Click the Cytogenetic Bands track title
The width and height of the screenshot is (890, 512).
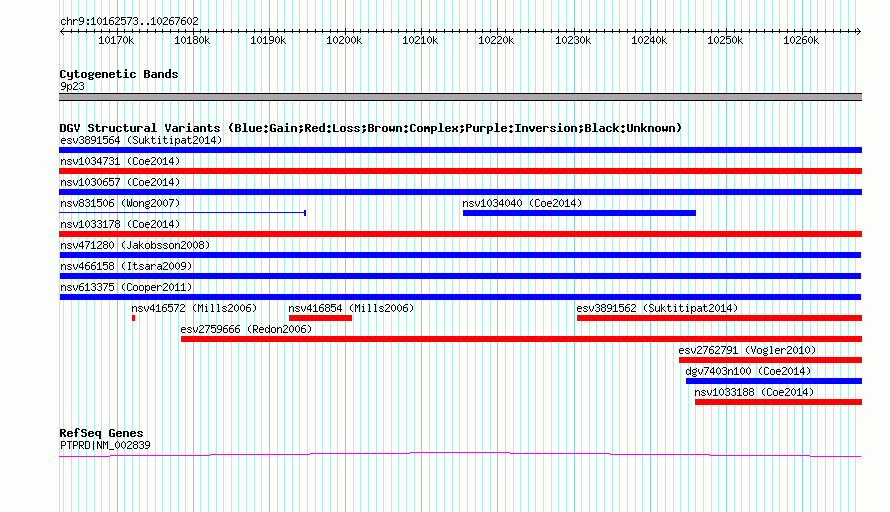pyautogui.click(x=119, y=74)
